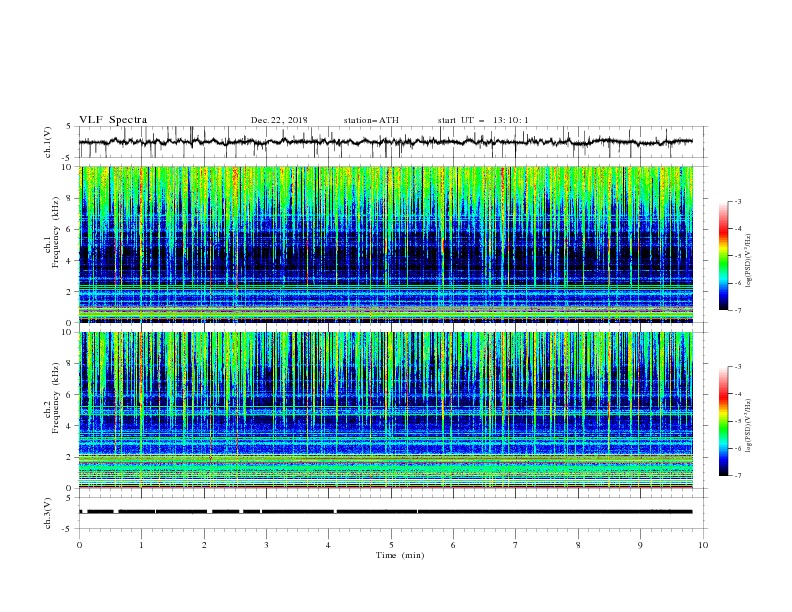Click the "-3" label on ch.1 colorbar
The height and width of the screenshot is (612, 792).
pos(737,201)
